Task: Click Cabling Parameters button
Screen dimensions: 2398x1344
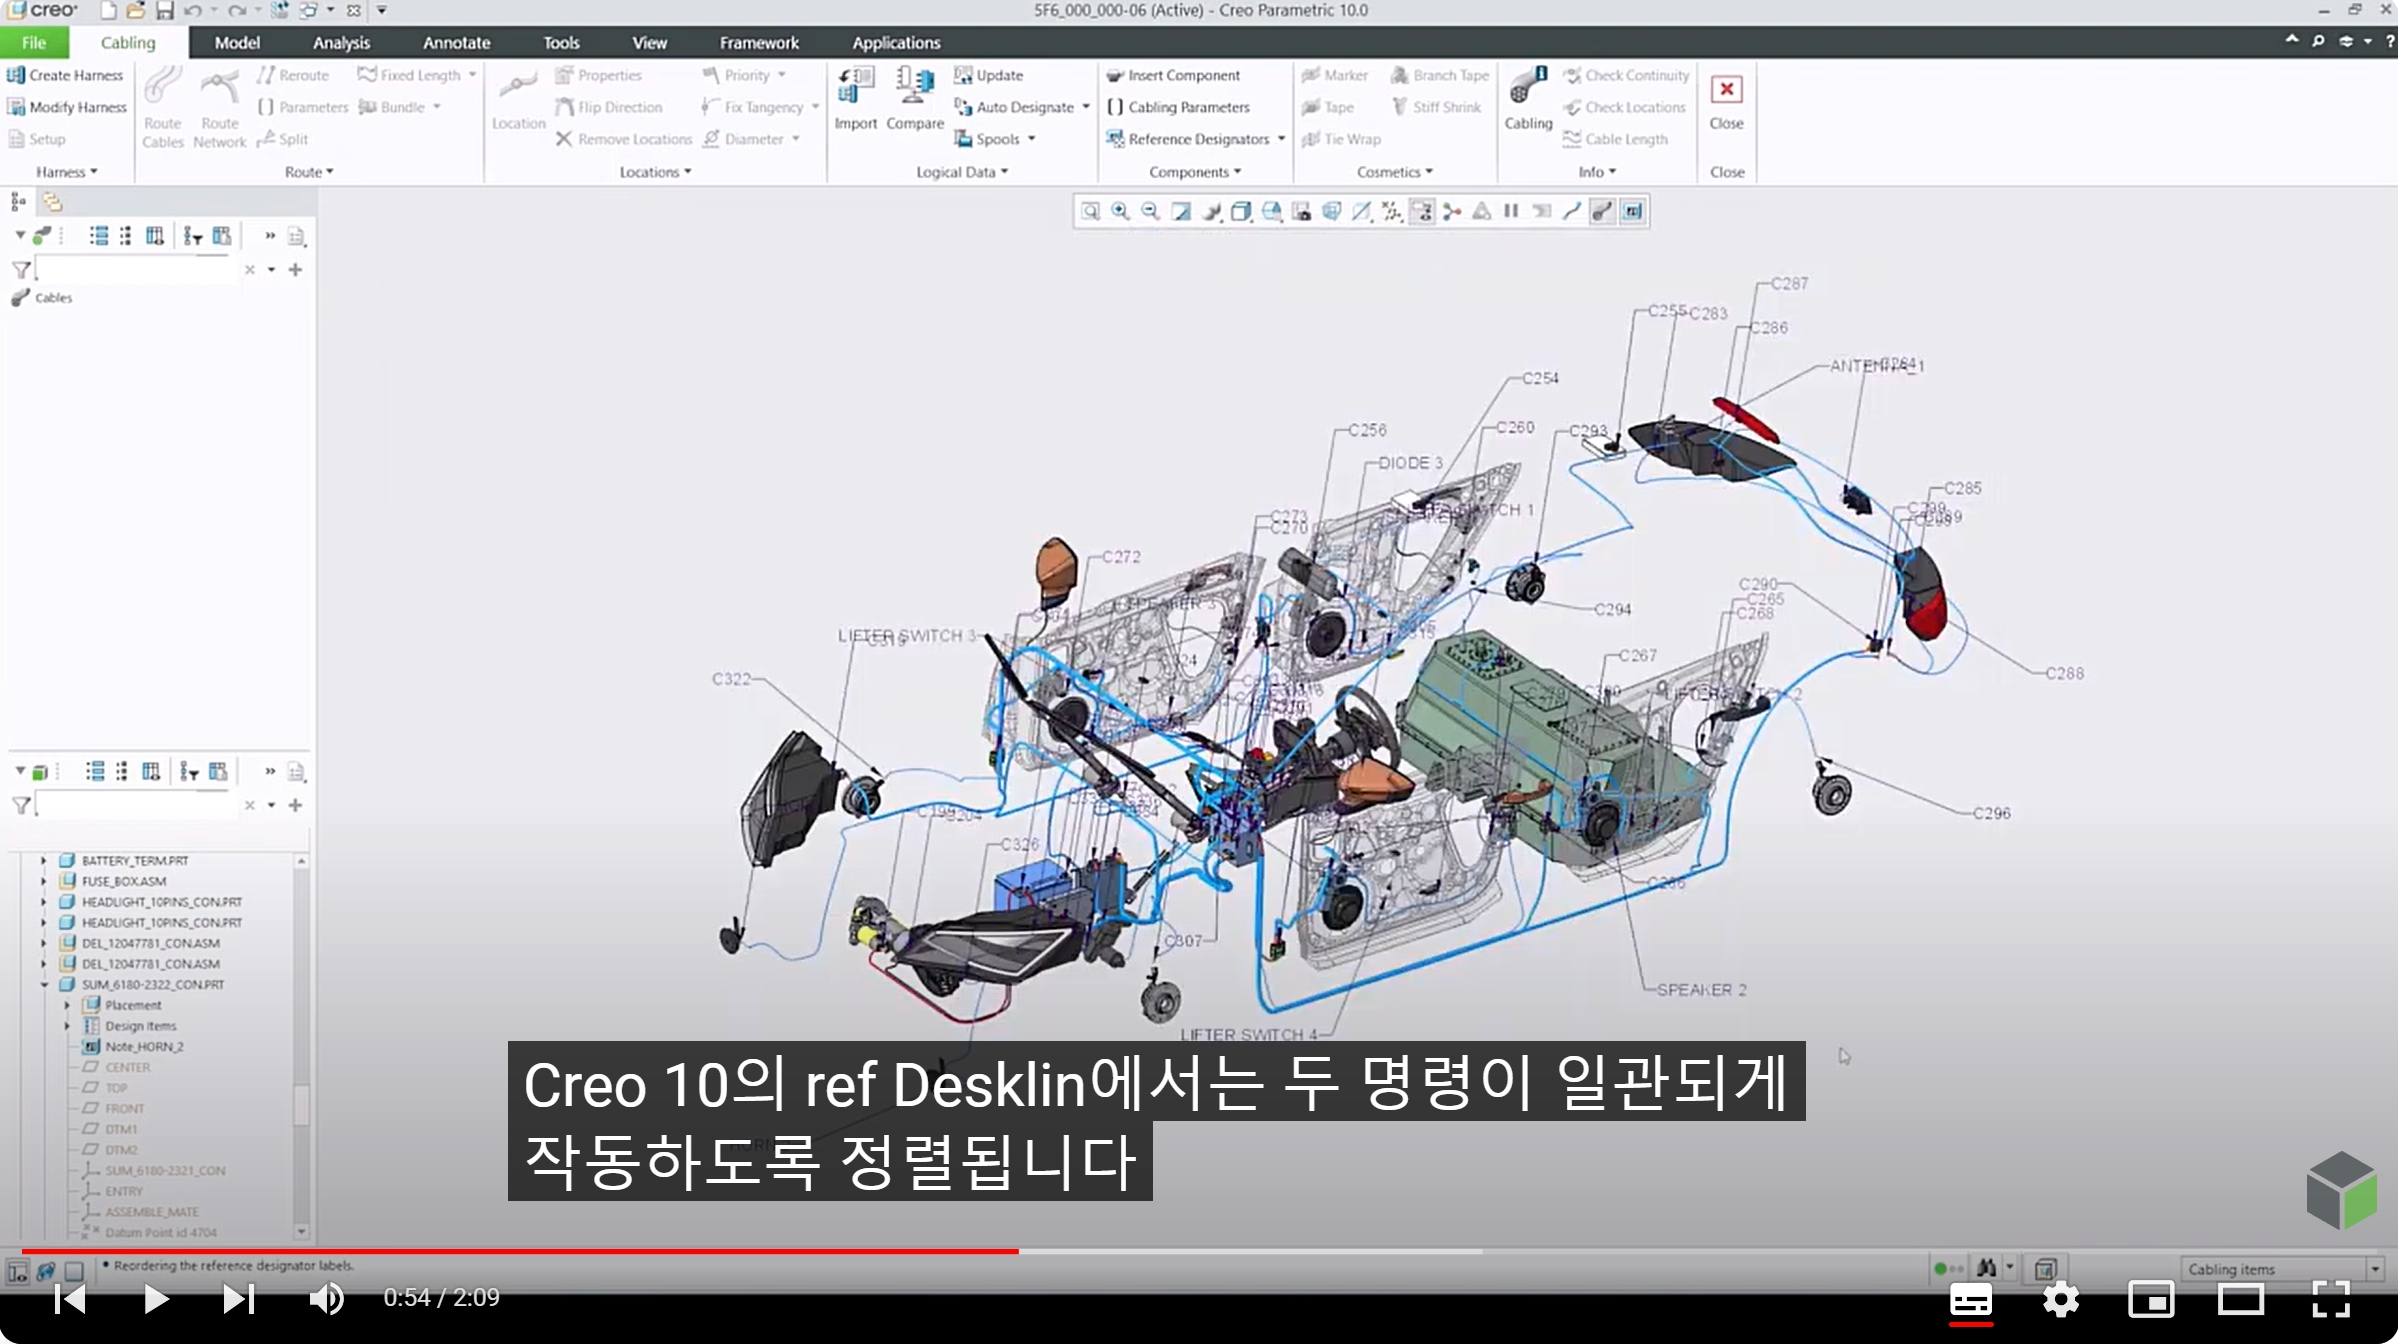Action: click(x=1178, y=107)
